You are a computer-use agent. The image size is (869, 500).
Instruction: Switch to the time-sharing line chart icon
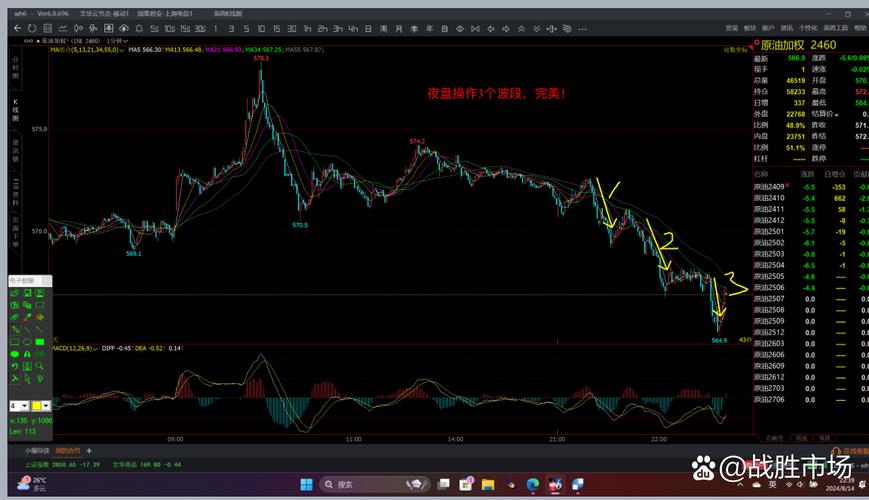pyautogui.click(x=63, y=28)
